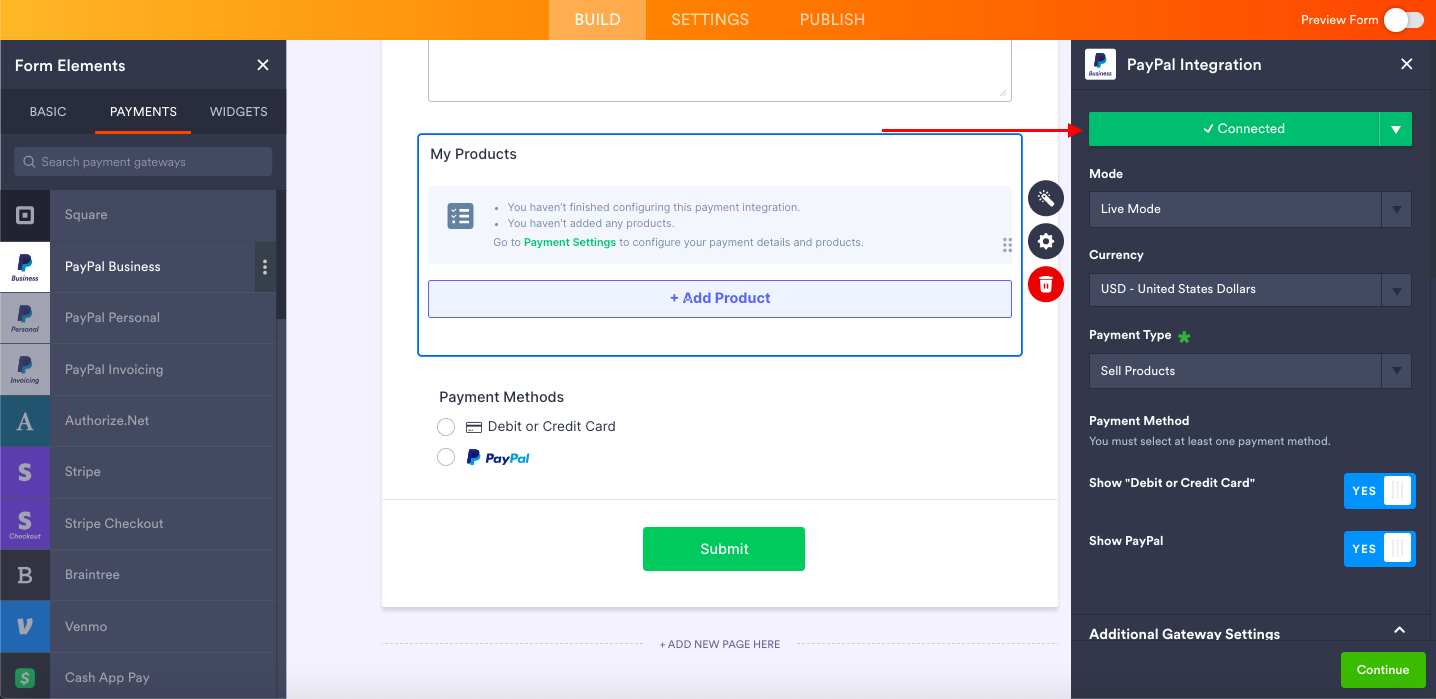1436x699 pixels.
Task: Click the Search payment gateways field
Action: (x=143, y=162)
